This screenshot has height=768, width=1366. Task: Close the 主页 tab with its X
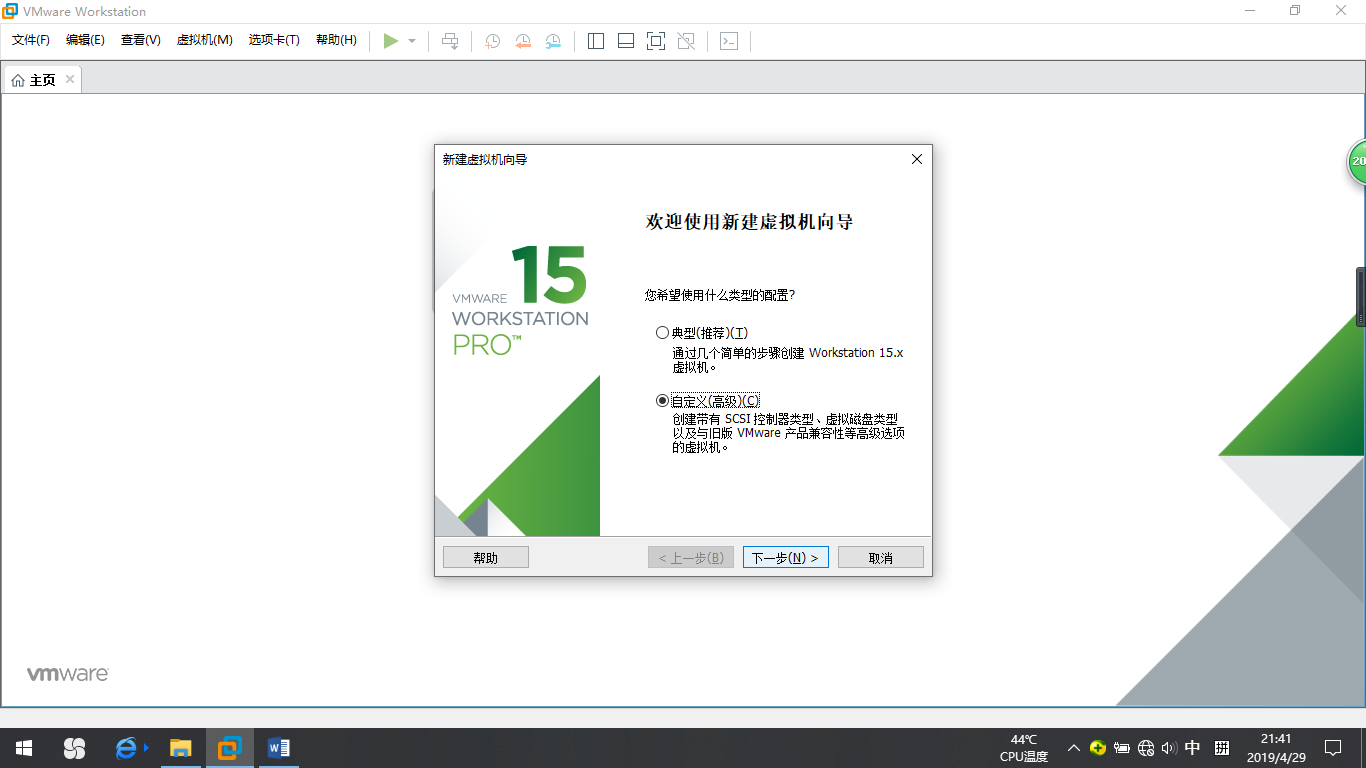pyautogui.click(x=70, y=79)
